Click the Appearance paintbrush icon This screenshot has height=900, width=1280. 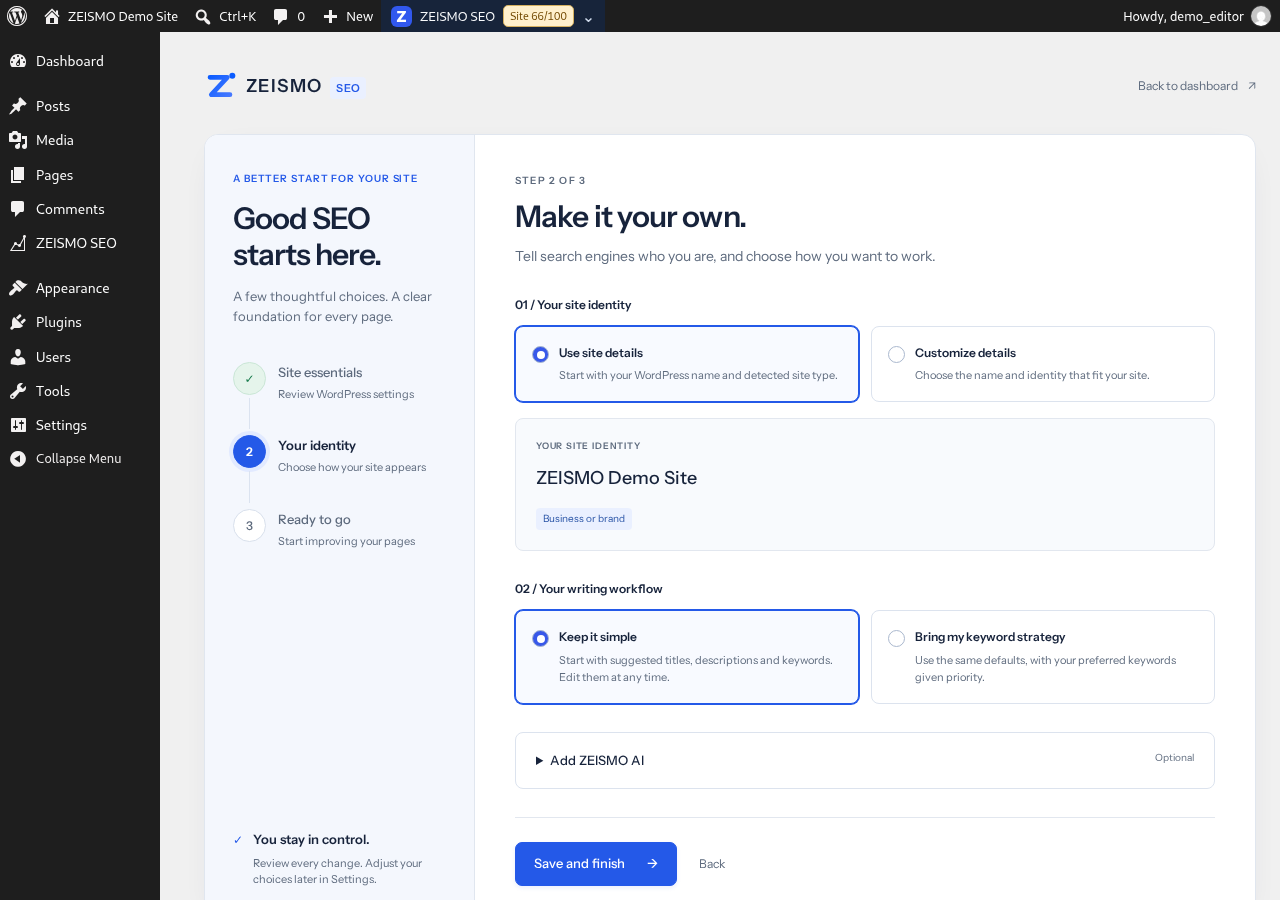[18, 288]
